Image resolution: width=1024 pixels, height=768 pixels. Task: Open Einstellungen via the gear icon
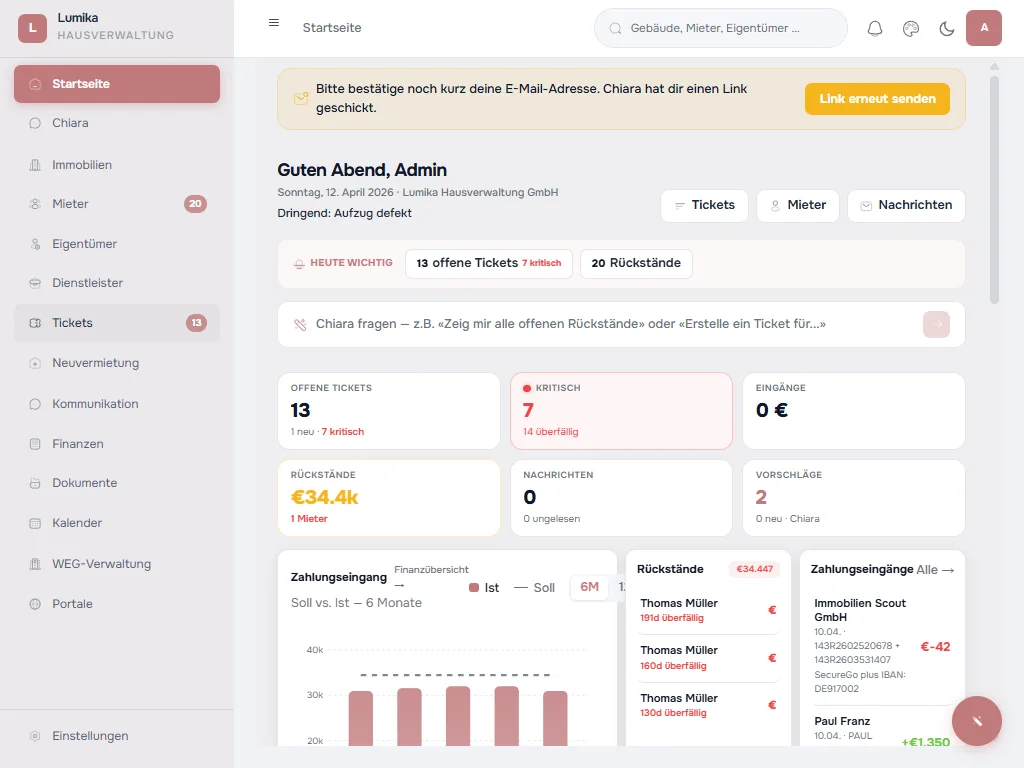[x=35, y=735]
